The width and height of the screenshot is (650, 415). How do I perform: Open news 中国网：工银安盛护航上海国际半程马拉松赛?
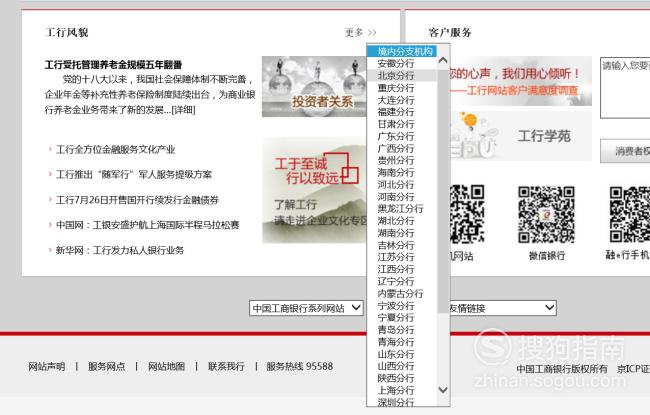tap(148, 225)
